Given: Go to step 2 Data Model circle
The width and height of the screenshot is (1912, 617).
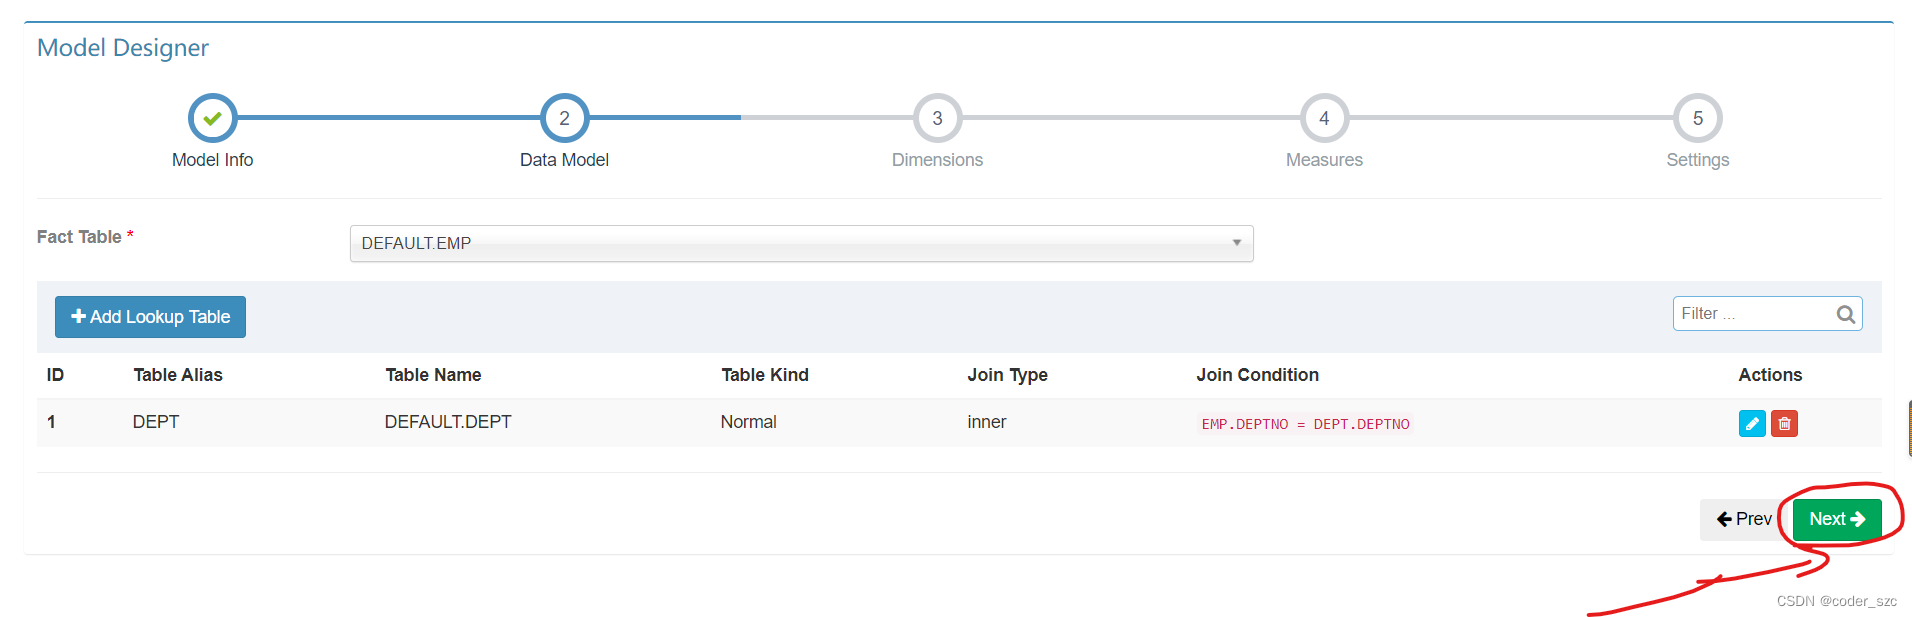Looking at the screenshot, I should [x=564, y=118].
